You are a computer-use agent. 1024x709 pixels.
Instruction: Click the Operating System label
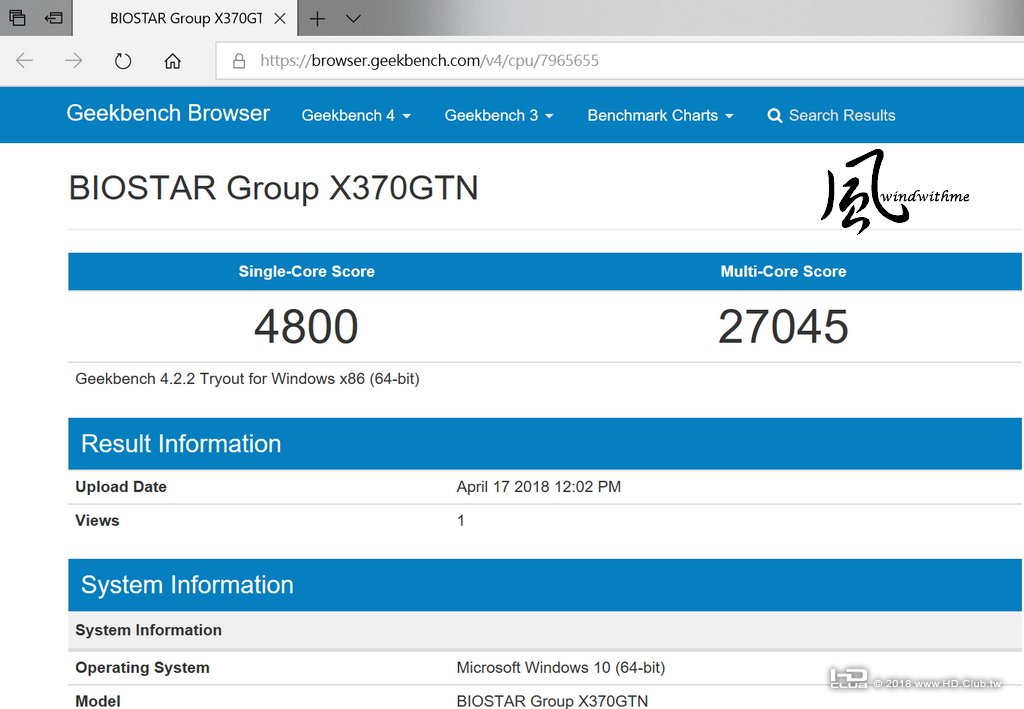click(x=142, y=668)
